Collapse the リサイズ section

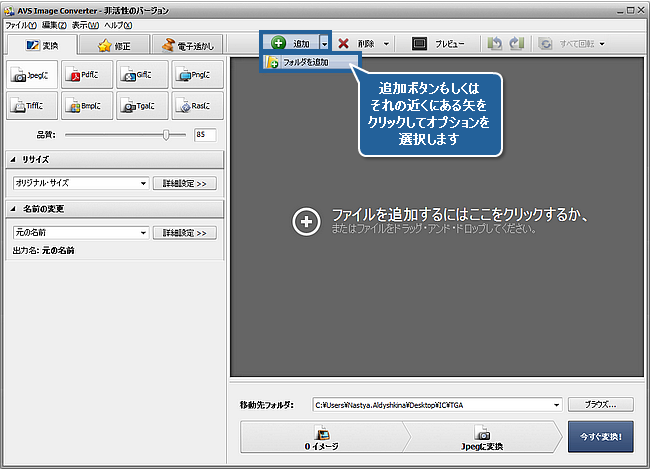tap(13, 159)
